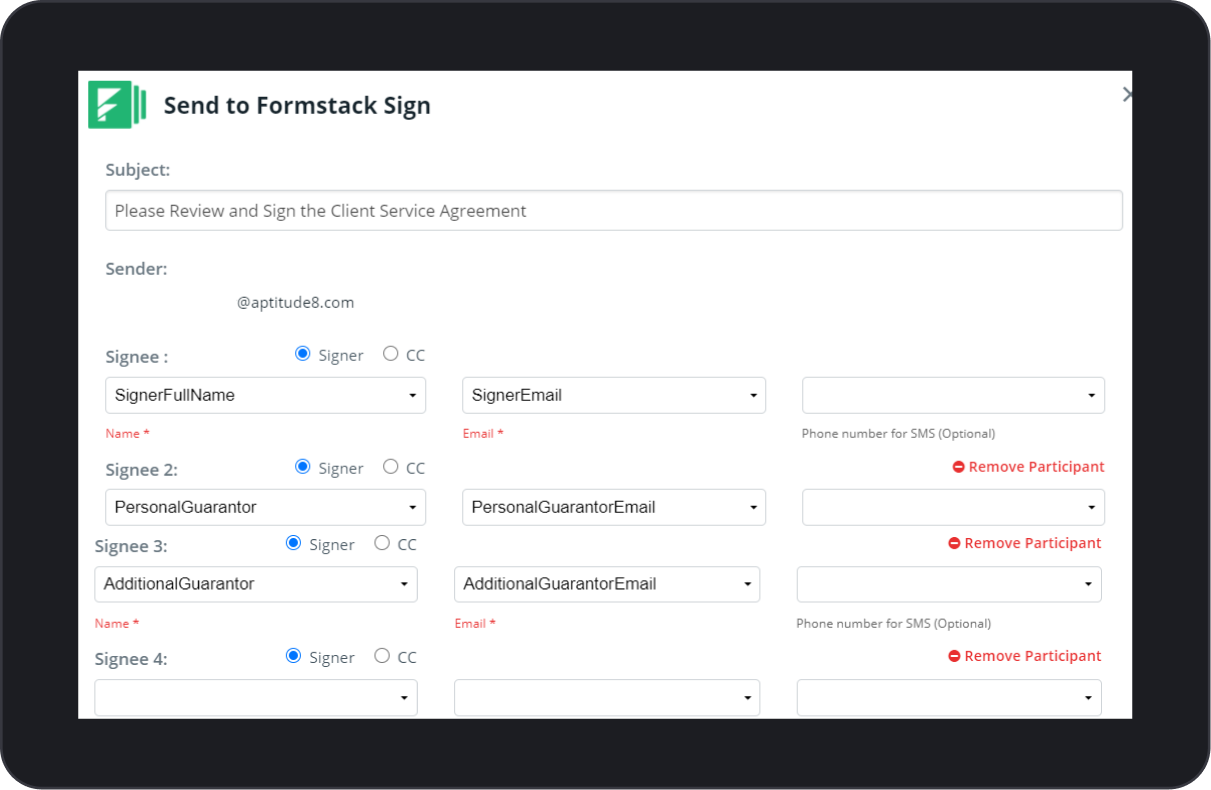The height and width of the screenshot is (790, 1211).
Task: Click the Formstack Sign logo icon
Action: coord(117,105)
